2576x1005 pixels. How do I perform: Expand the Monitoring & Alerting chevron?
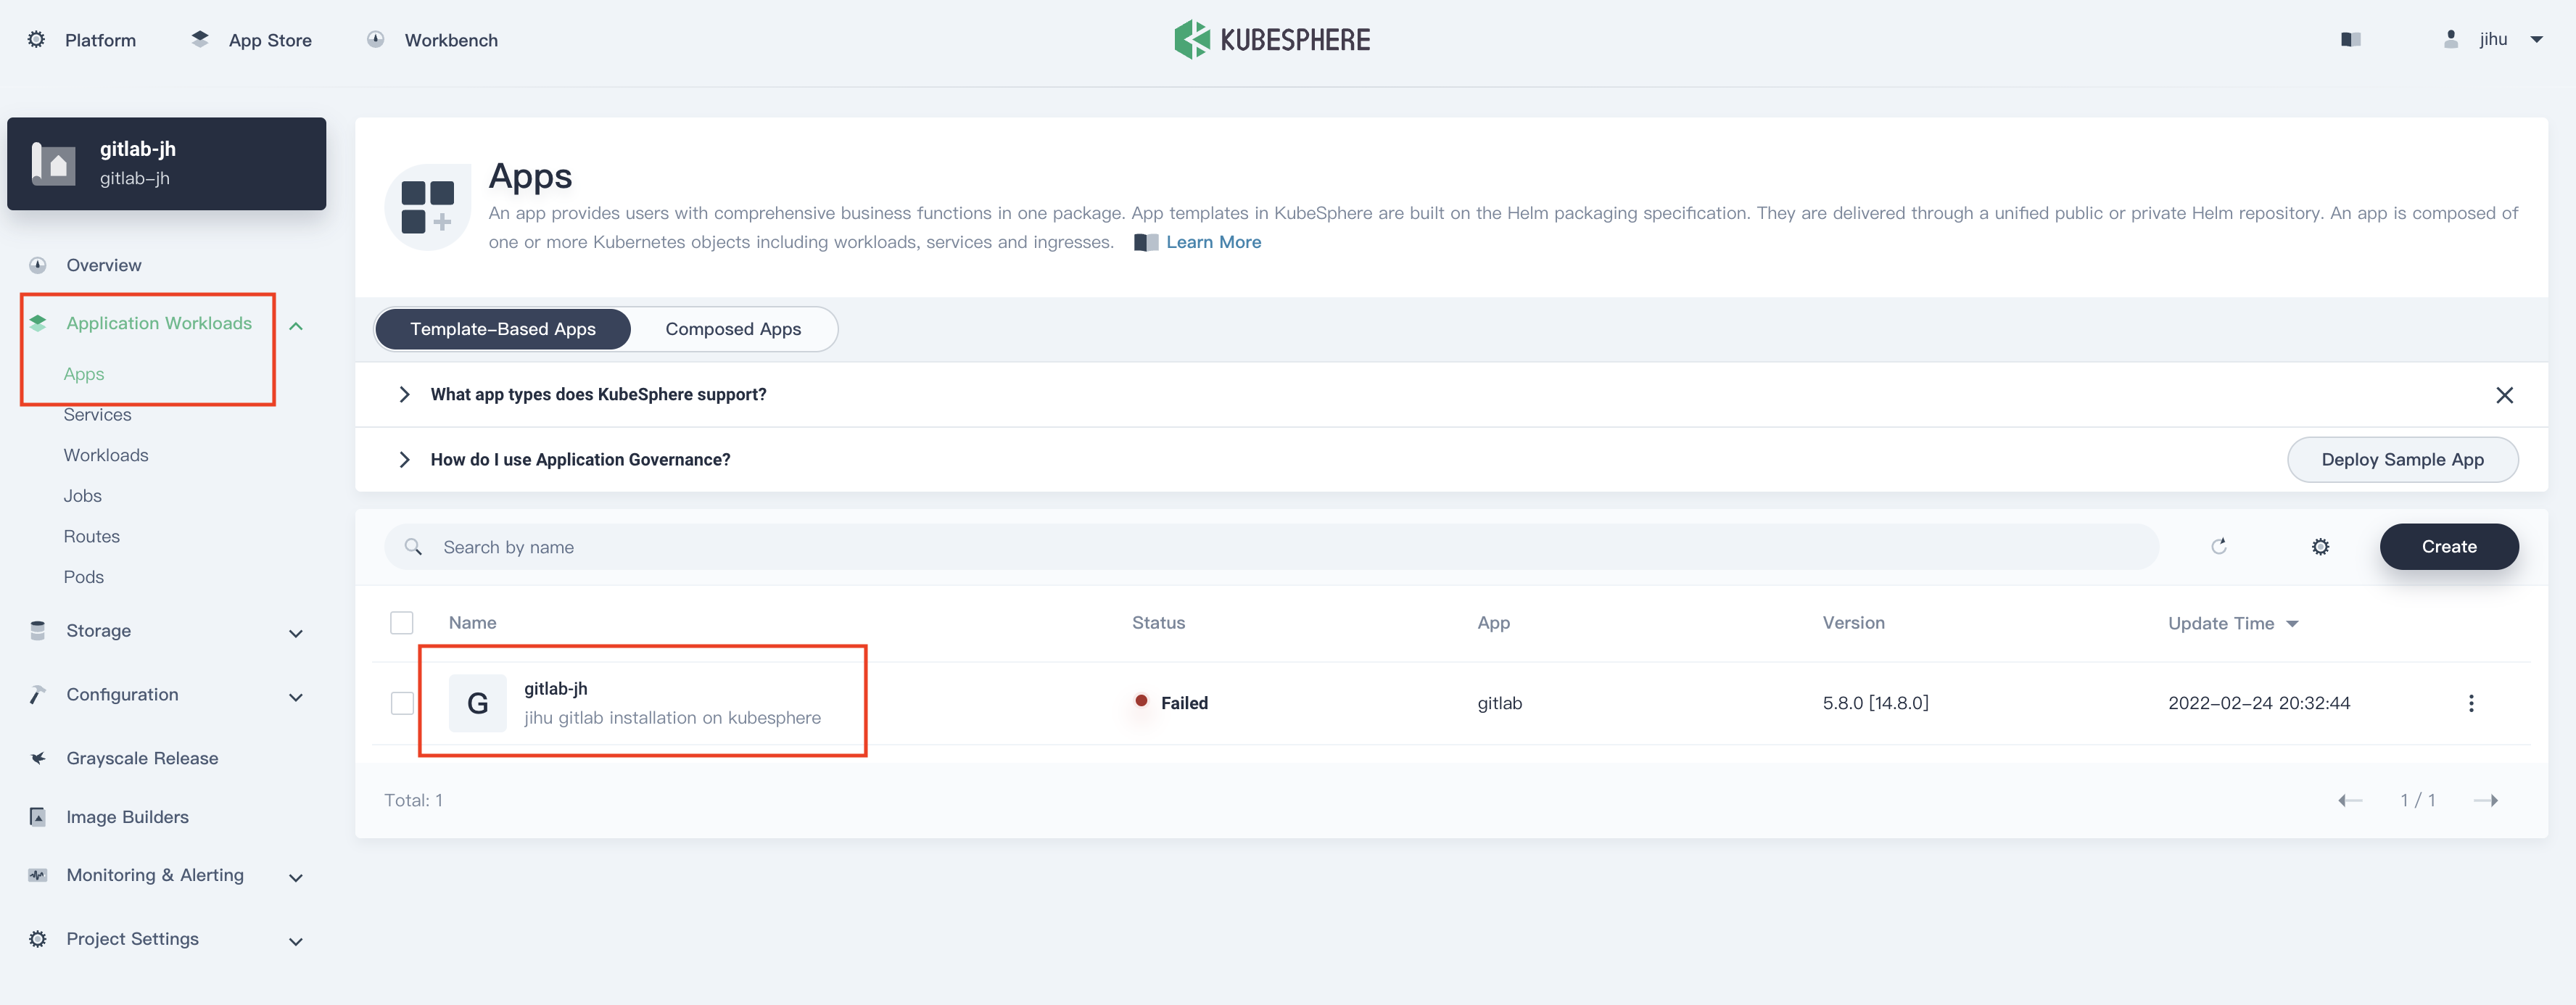296,878
